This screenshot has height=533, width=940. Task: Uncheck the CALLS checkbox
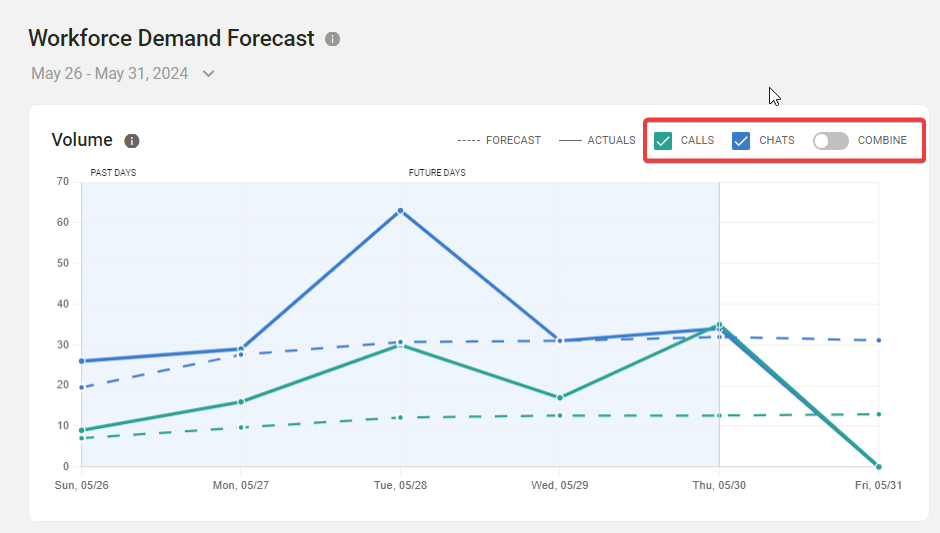pyautogui.click(x=663, y=141)
